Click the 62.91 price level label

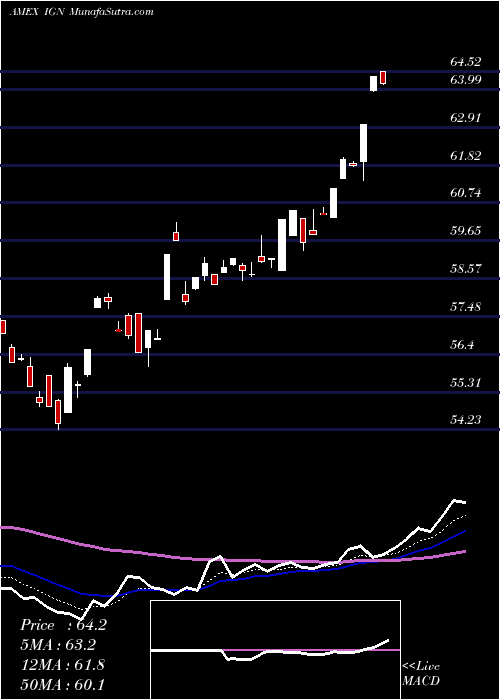466,118
